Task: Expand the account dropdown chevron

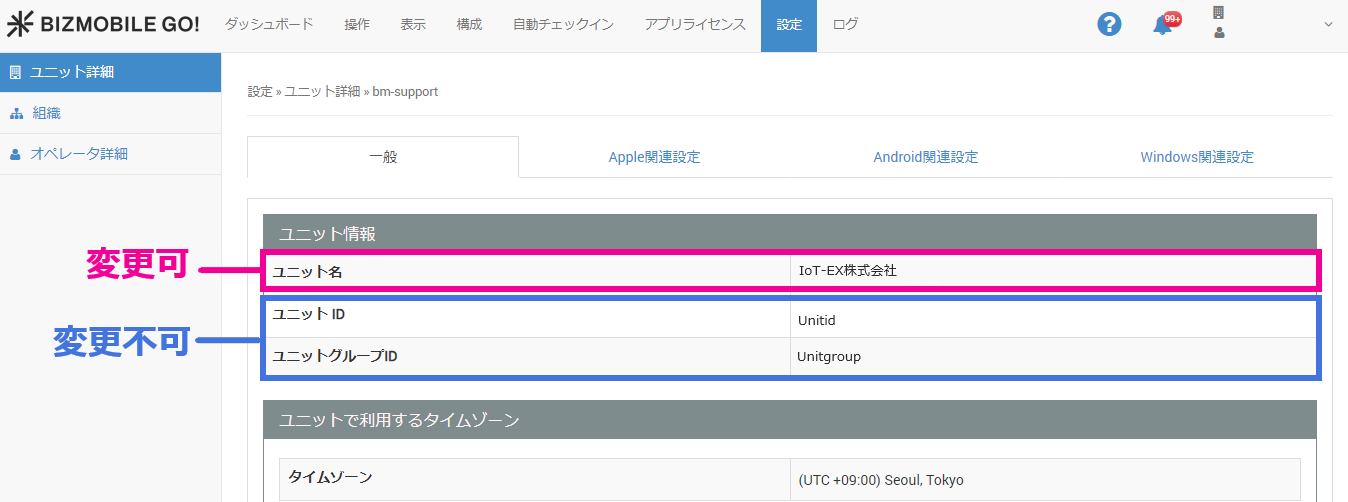Action: (1328, 25)
